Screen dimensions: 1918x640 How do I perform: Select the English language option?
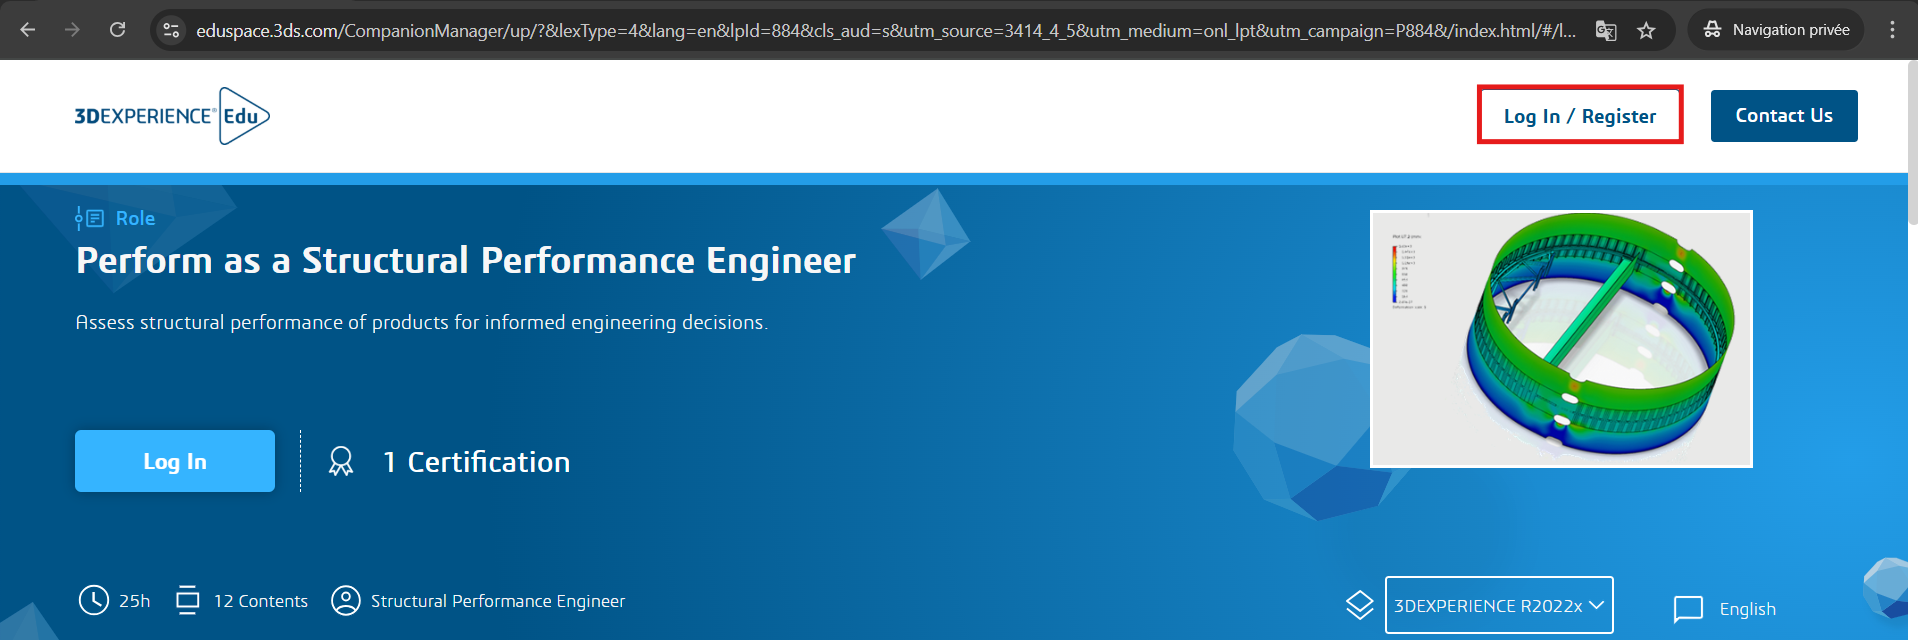[1747, 609]
